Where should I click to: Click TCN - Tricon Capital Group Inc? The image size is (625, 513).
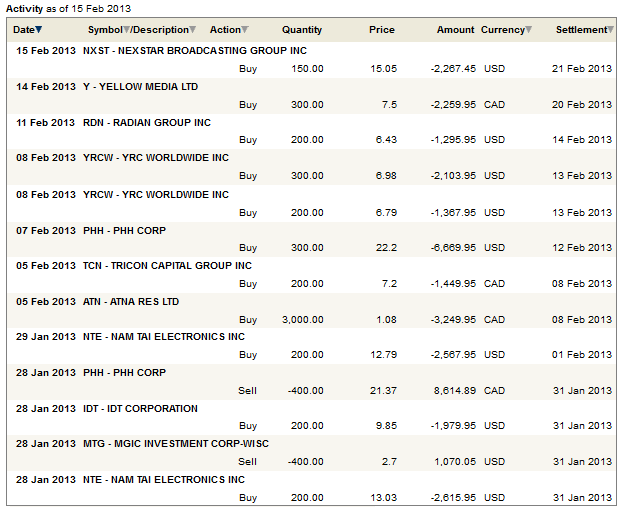[167, 266]
